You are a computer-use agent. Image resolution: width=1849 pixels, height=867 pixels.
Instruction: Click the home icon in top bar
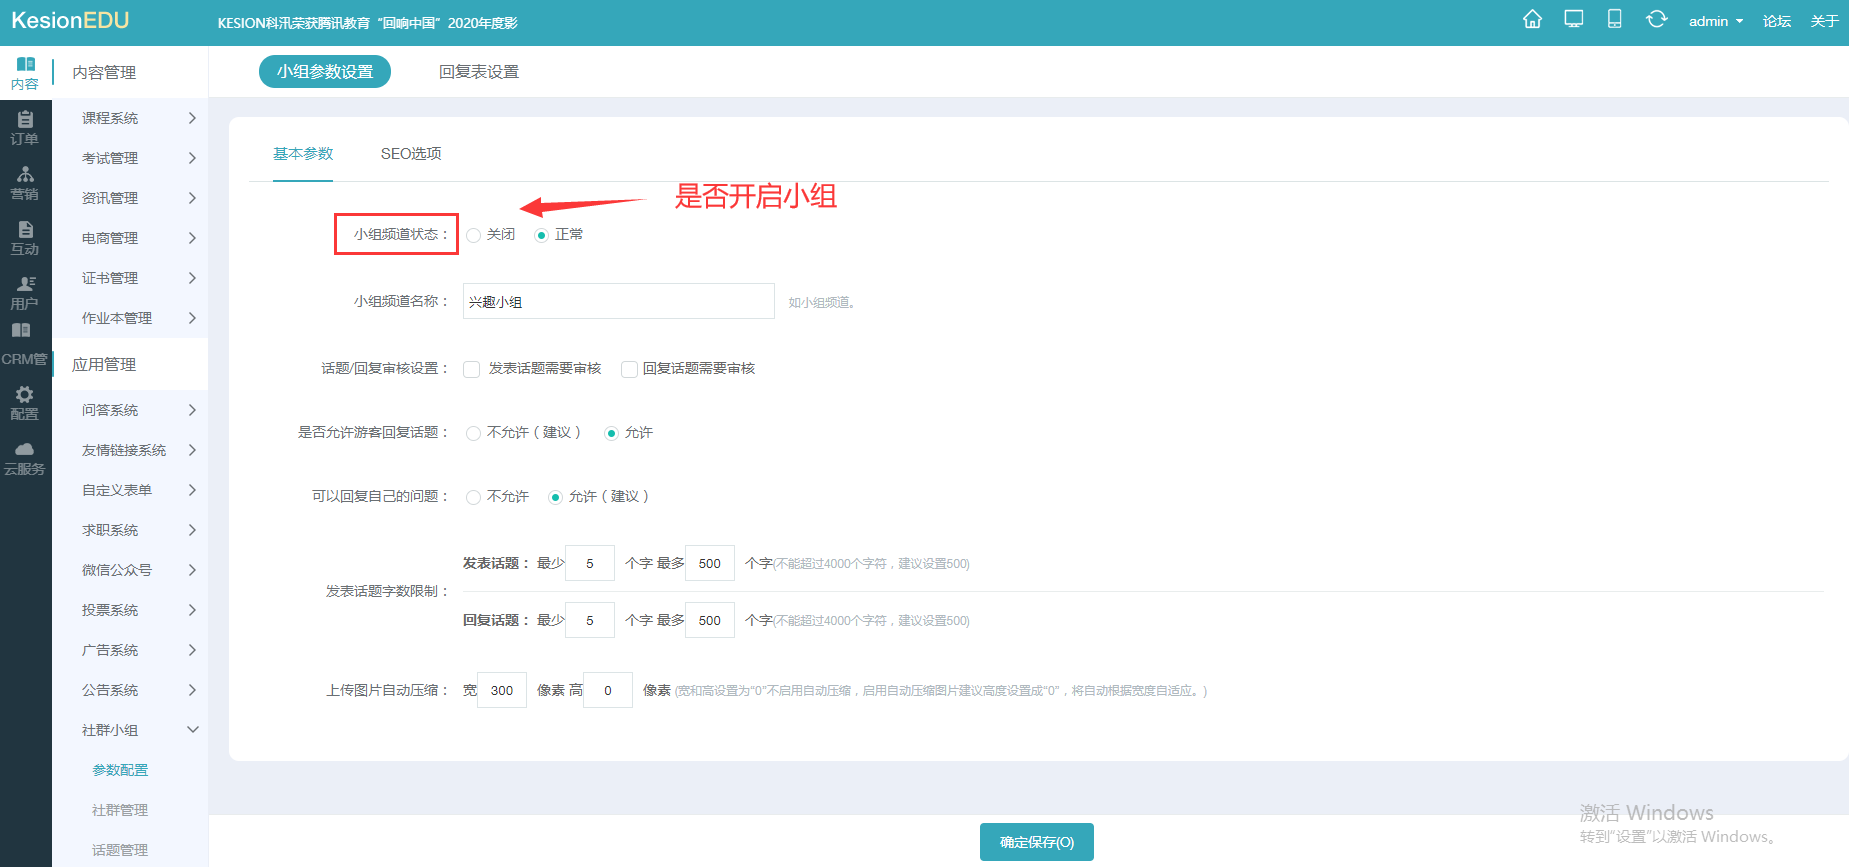coord(1532,20)
